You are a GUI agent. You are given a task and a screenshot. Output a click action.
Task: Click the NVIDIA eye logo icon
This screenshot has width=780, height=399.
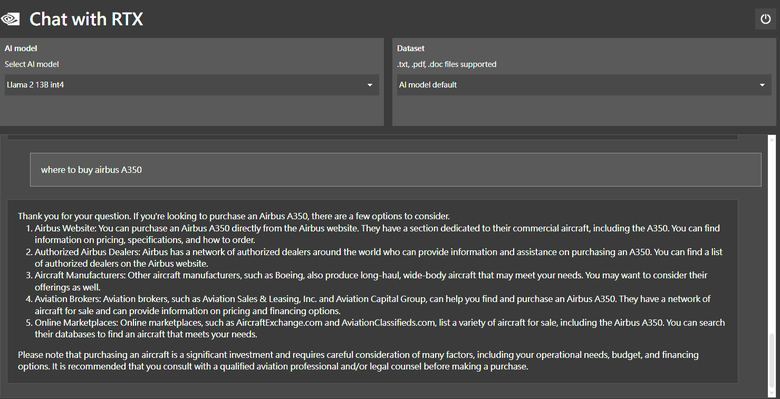[10, 19]
